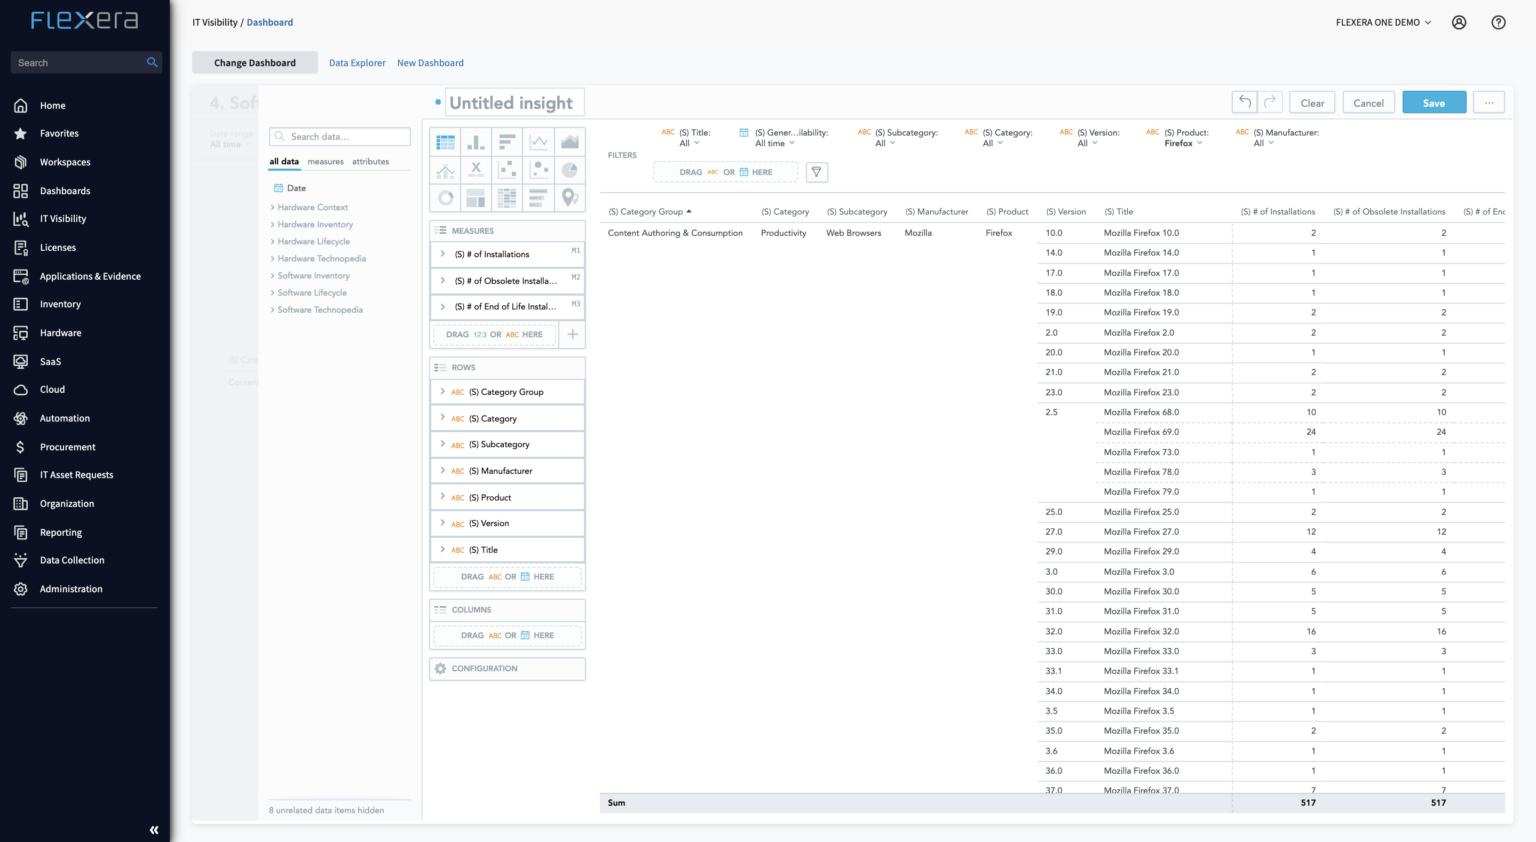Screen dimensions: 1536x842
Task: Choose the line chart visualization
Action: 539,141
